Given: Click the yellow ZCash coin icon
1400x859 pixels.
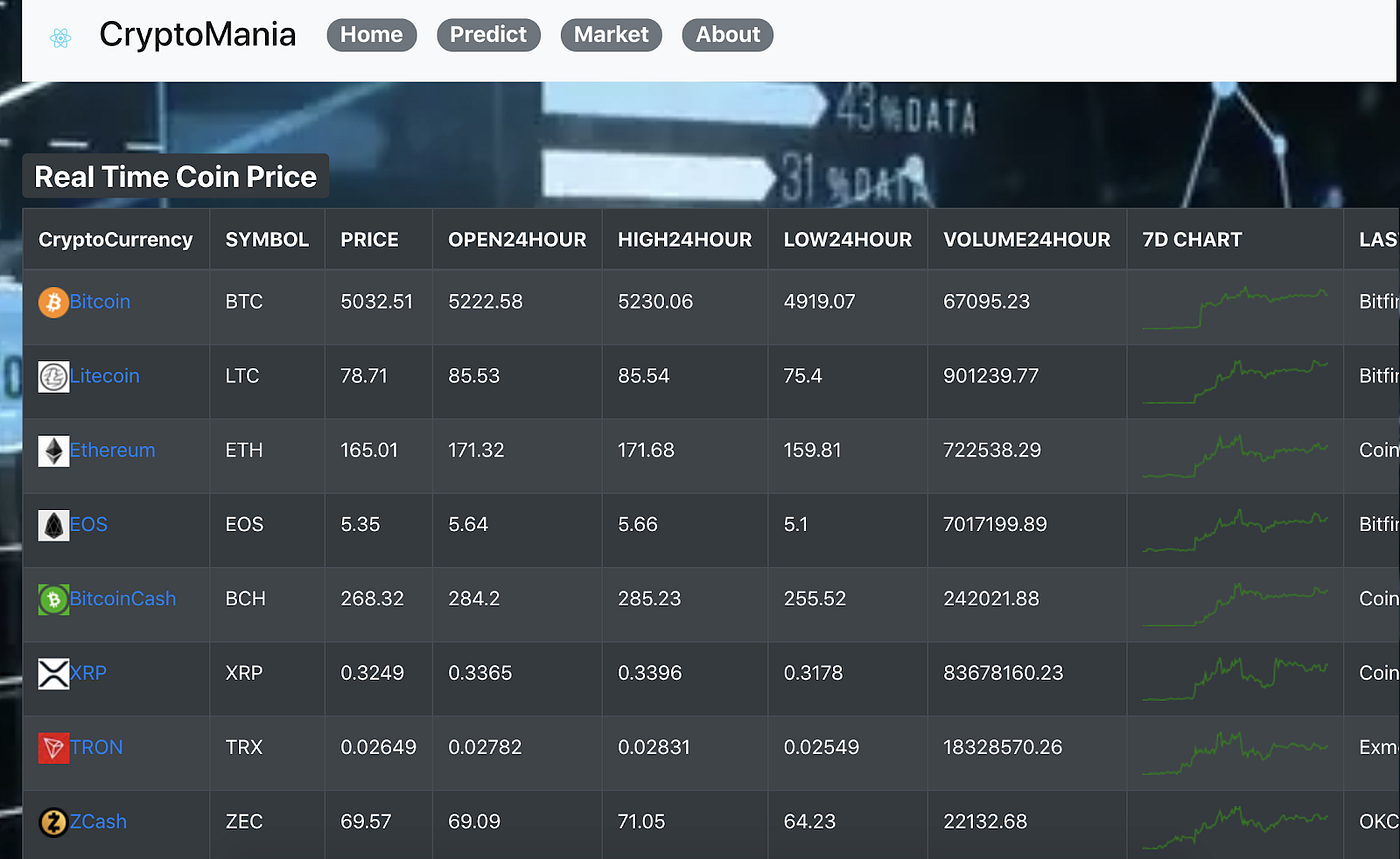Looking at the screenshot, I should pyautogui.click(x=52, y=821).
